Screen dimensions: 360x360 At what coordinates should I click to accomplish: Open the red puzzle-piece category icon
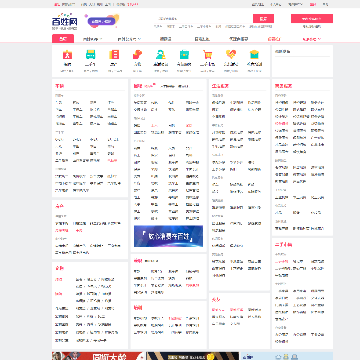coord(137,54)
